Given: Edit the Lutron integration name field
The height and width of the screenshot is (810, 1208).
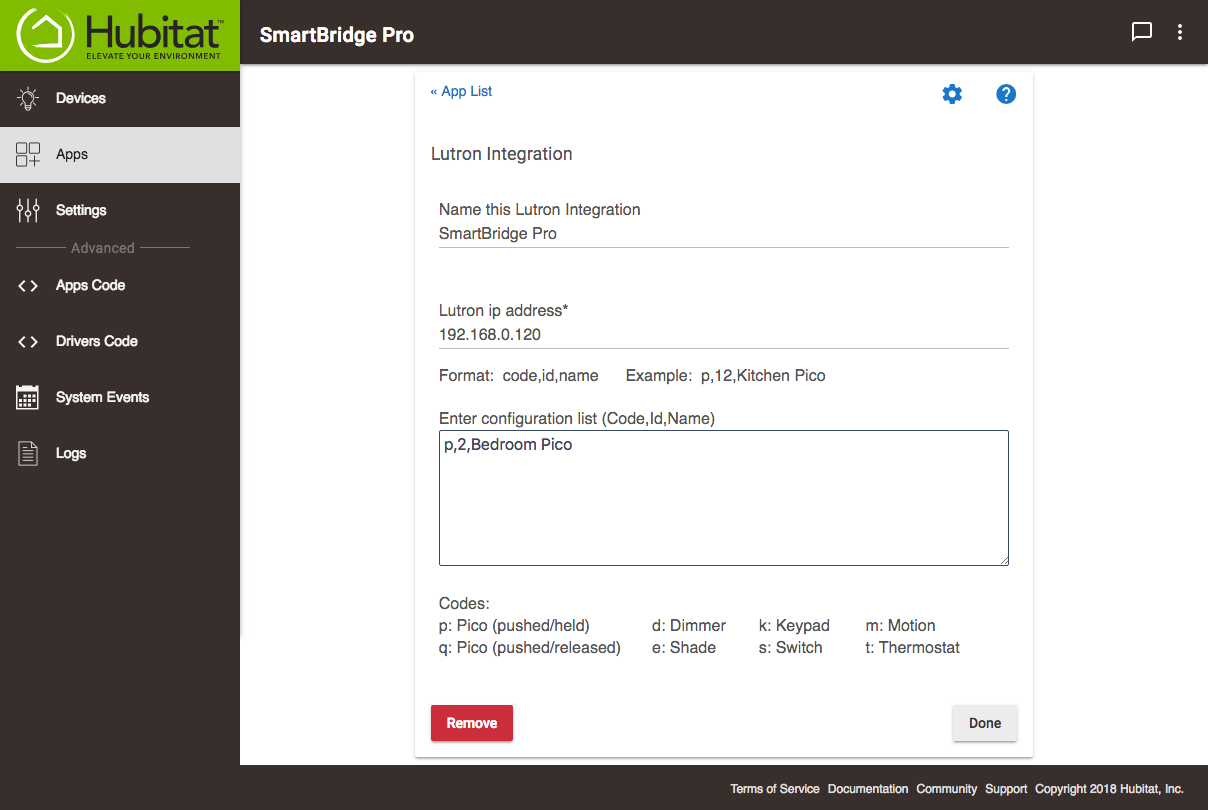Looking at the screenshot, I should [x=724, y=234].
